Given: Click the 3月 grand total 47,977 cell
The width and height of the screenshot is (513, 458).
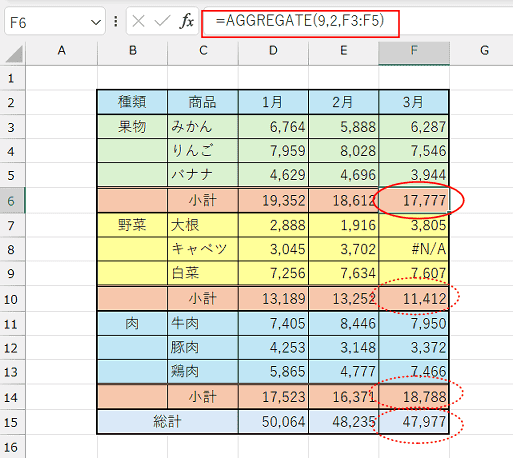Looking at the screenshot, I should [414, 422].
